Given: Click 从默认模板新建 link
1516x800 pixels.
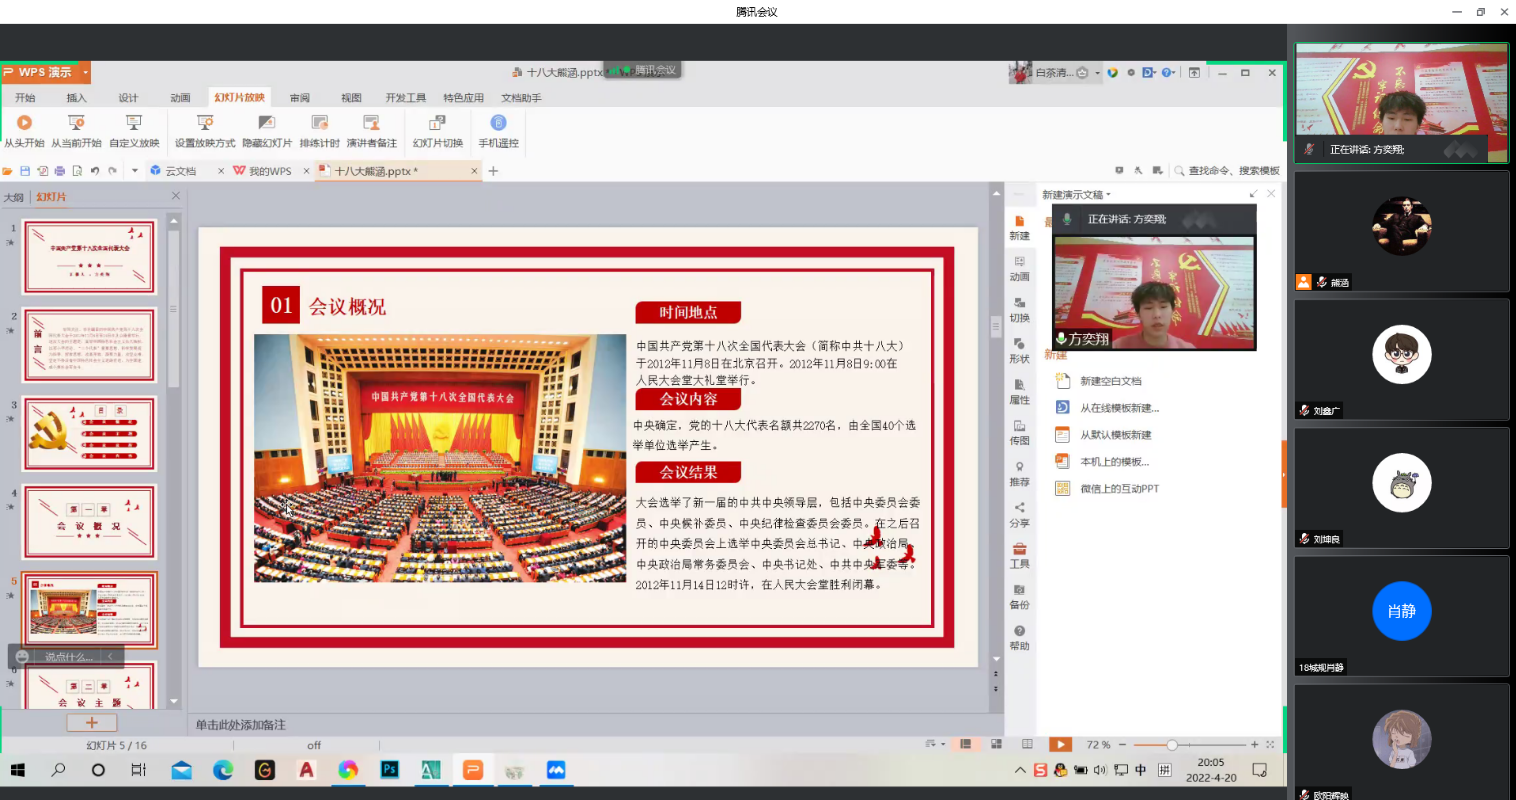Looking at the screenshot, I should coord(1115,435).
